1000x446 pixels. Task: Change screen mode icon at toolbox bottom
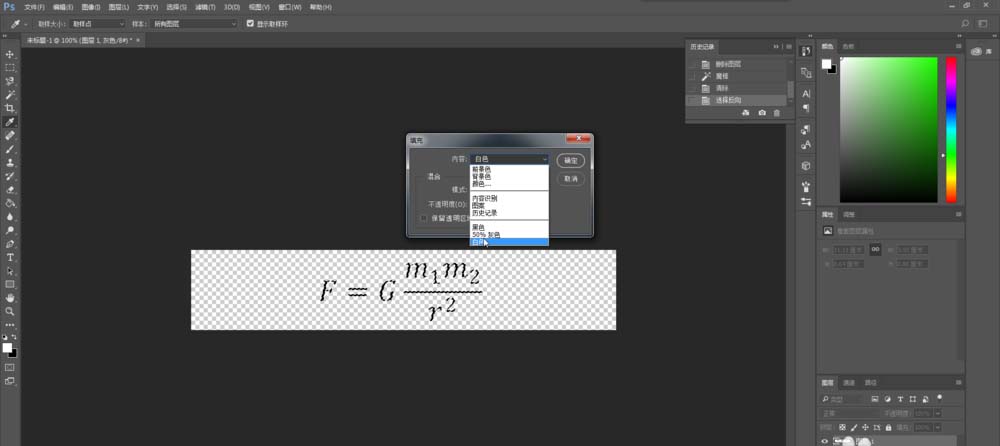point(10,381)
